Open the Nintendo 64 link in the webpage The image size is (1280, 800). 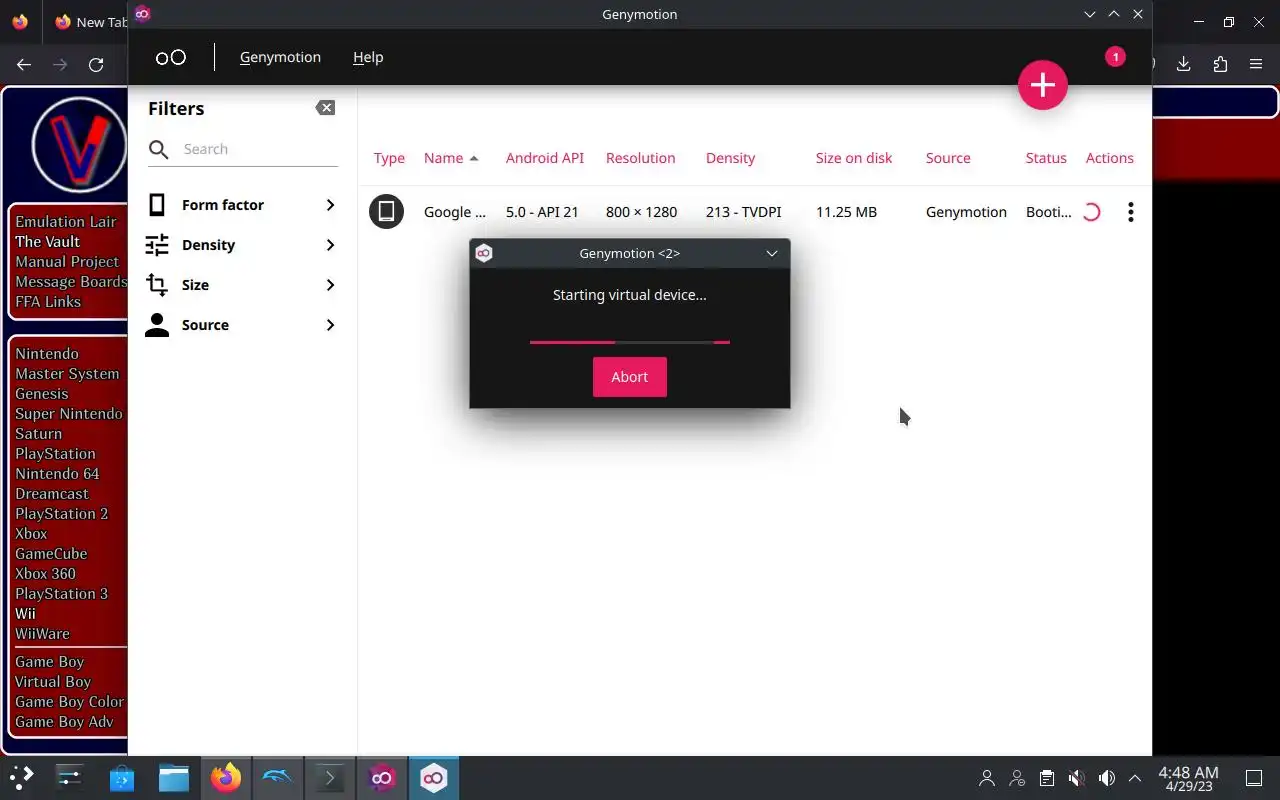(57, 473)
